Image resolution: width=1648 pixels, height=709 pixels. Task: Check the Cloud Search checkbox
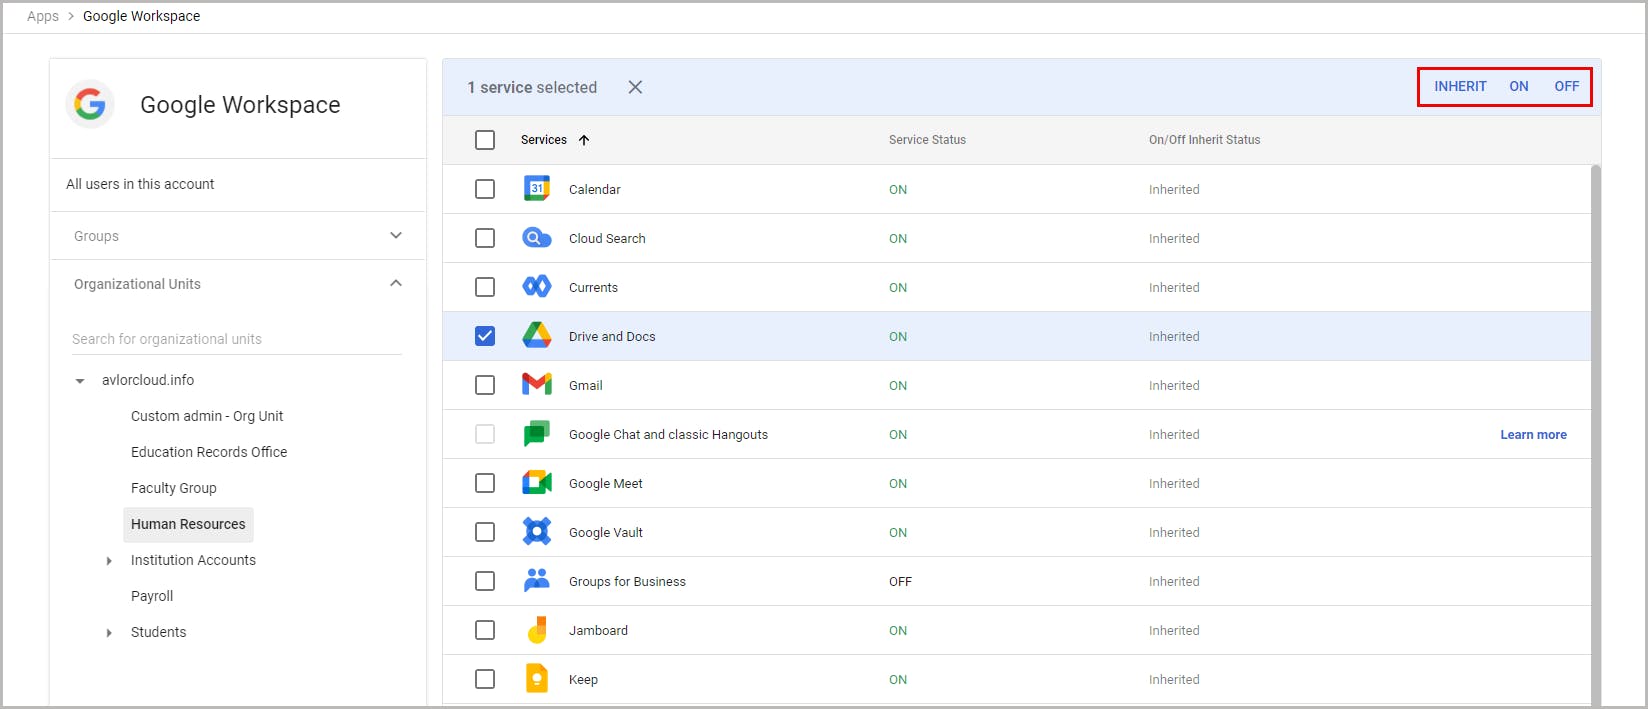pyautogui.click(x=485, y=238)
